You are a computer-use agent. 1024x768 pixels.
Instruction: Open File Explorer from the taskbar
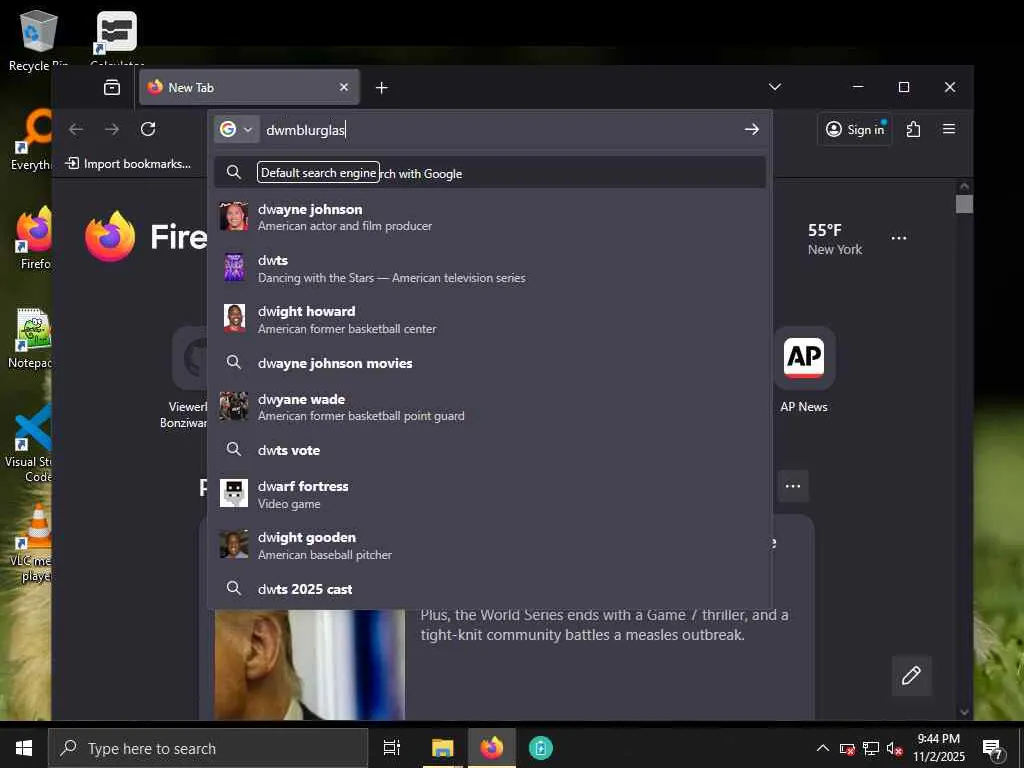point(442,748)
